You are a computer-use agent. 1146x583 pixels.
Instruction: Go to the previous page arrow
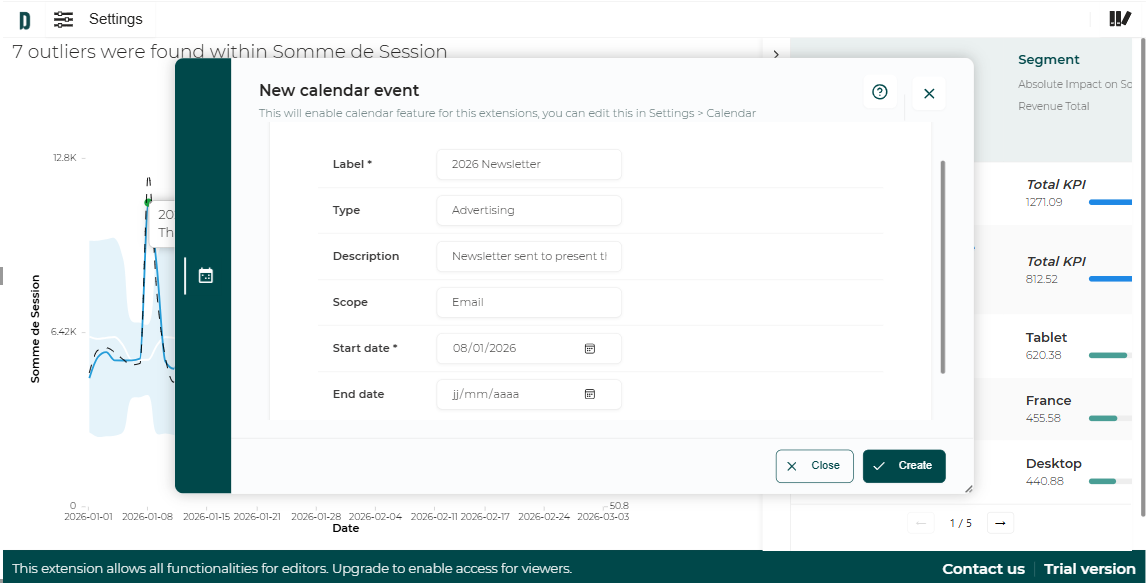[921, 523]
